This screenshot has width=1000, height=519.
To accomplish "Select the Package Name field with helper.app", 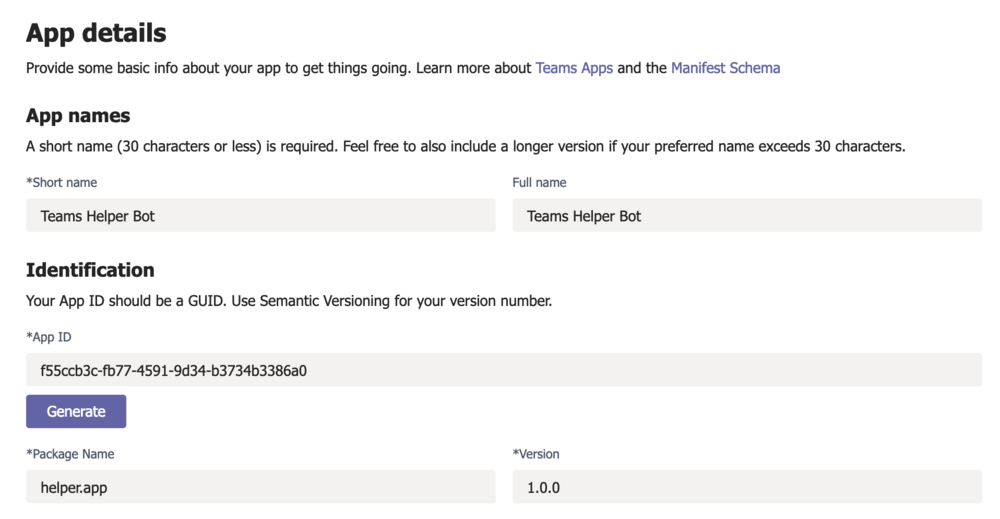I will coord(261,487).
